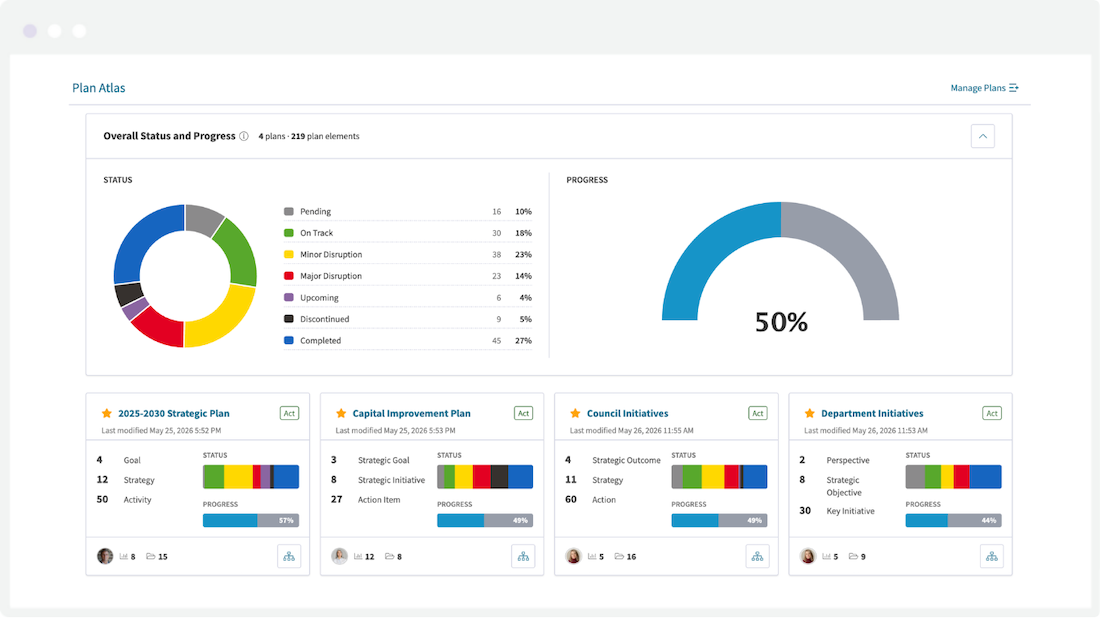Viewport: 1100px width, 618px height.
Task: Click "Key Initiative" row in Department Initiatives
Action: [837, 511]
